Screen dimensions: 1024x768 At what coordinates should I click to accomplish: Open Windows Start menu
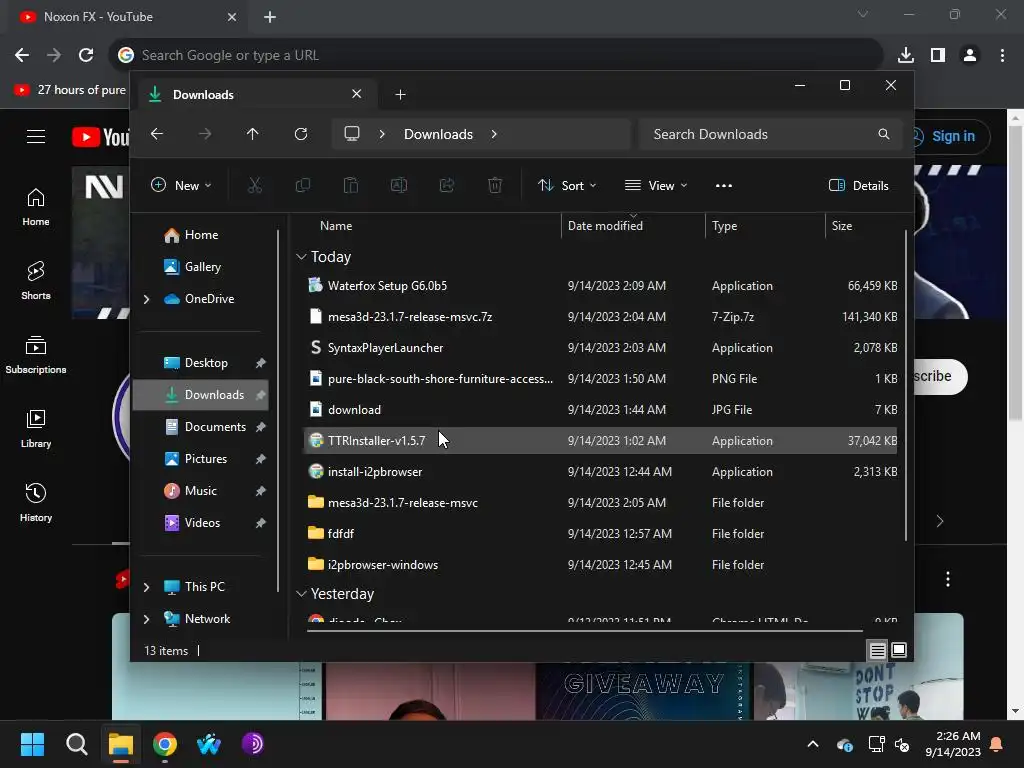[x=32, y=744]
